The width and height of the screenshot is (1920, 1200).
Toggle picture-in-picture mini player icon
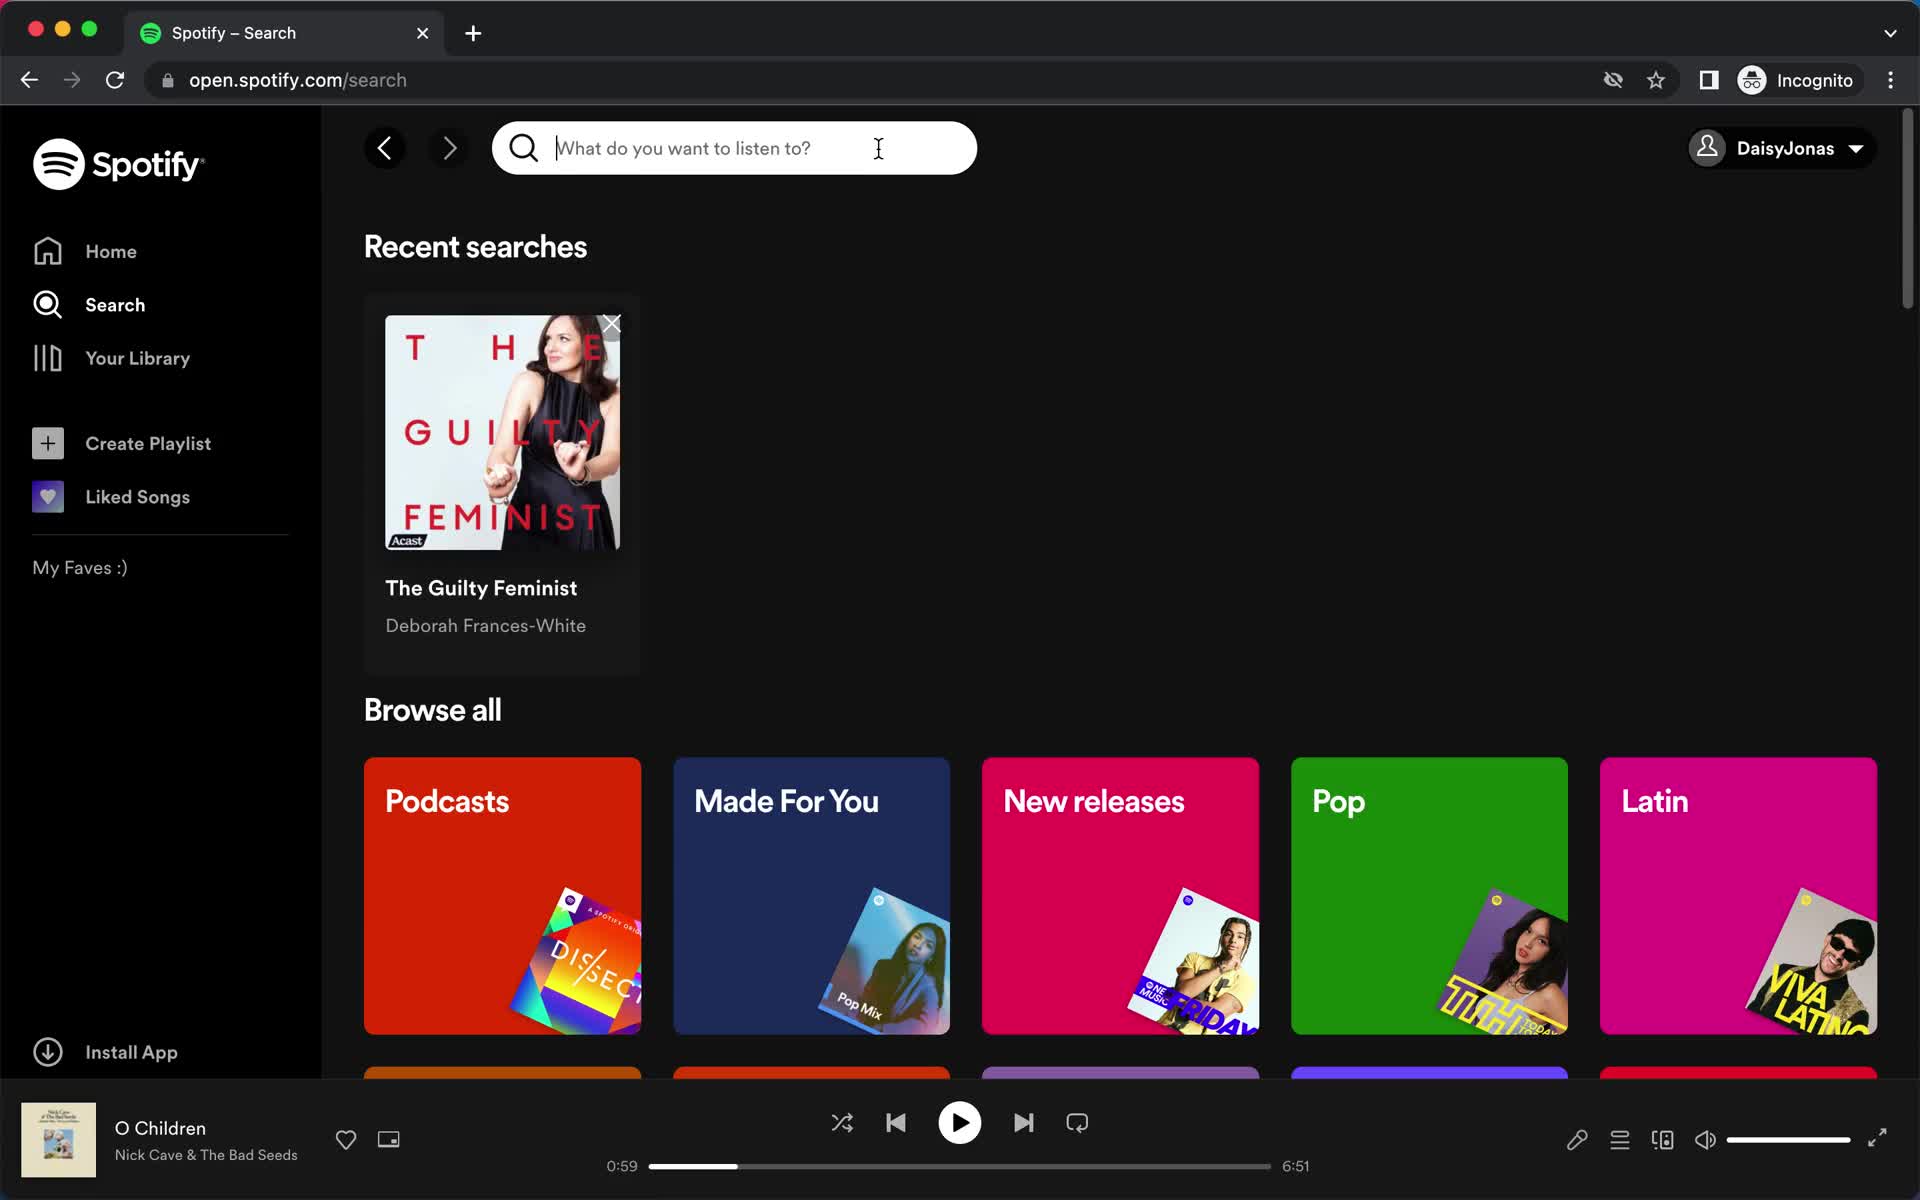[x=389, y=1139]
